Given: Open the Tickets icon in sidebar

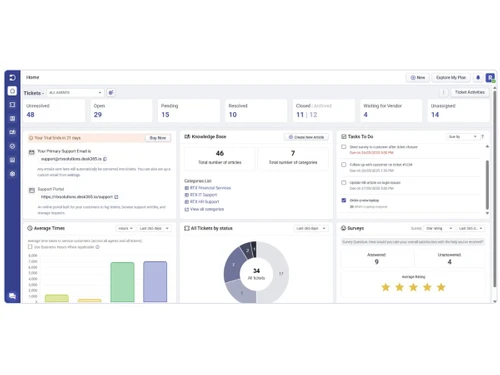Looking at the screenshot, I should point(12,105).
